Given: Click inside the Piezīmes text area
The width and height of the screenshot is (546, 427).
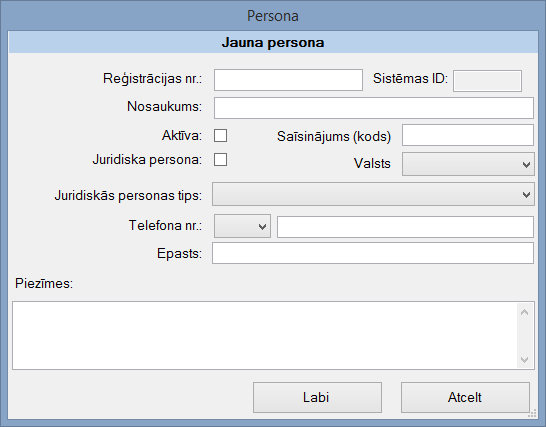Looking at the screenshot, I should pyautogui.click(x=265, y=335).
